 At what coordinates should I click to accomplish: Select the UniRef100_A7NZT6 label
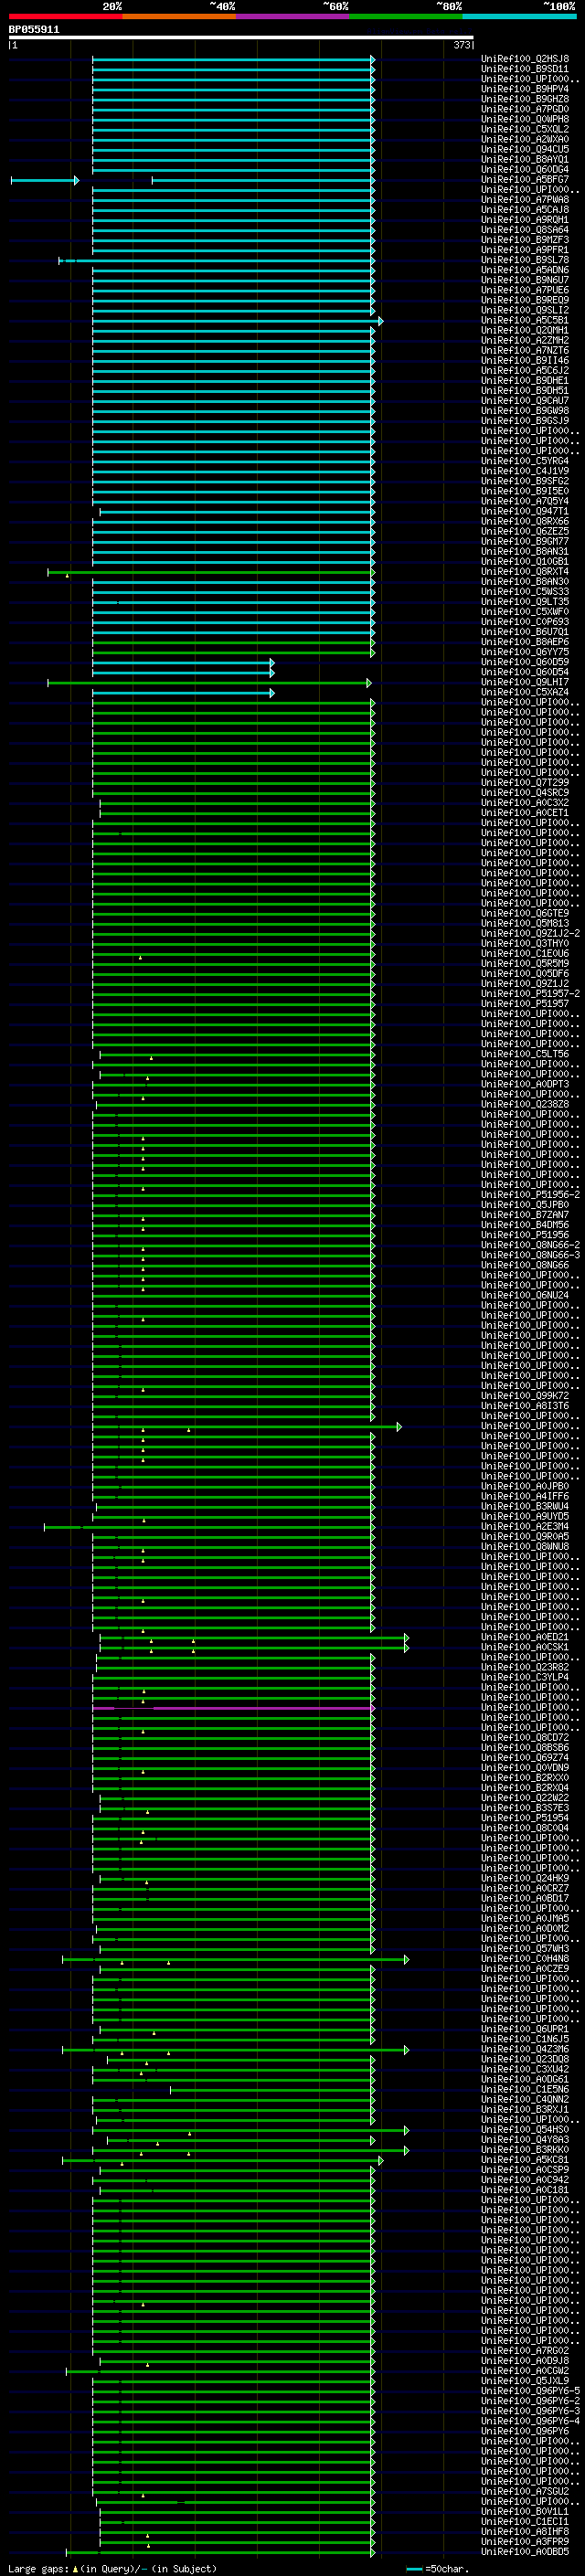coord(525,350)
